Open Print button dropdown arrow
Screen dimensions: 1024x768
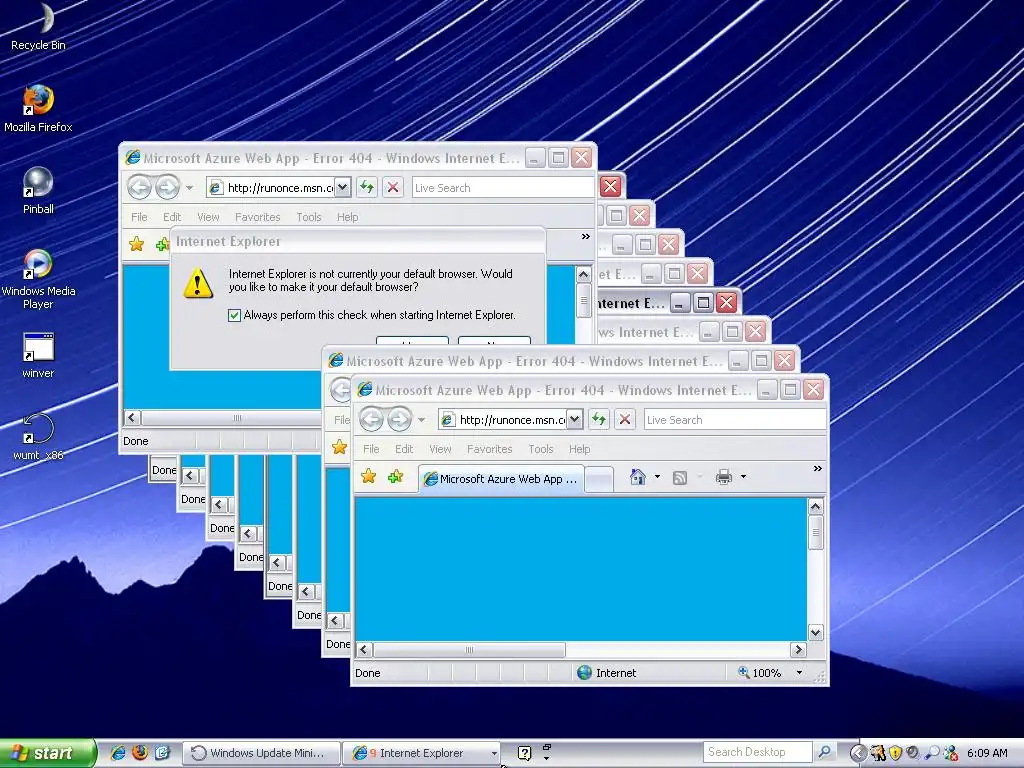[x=743, y=477]
